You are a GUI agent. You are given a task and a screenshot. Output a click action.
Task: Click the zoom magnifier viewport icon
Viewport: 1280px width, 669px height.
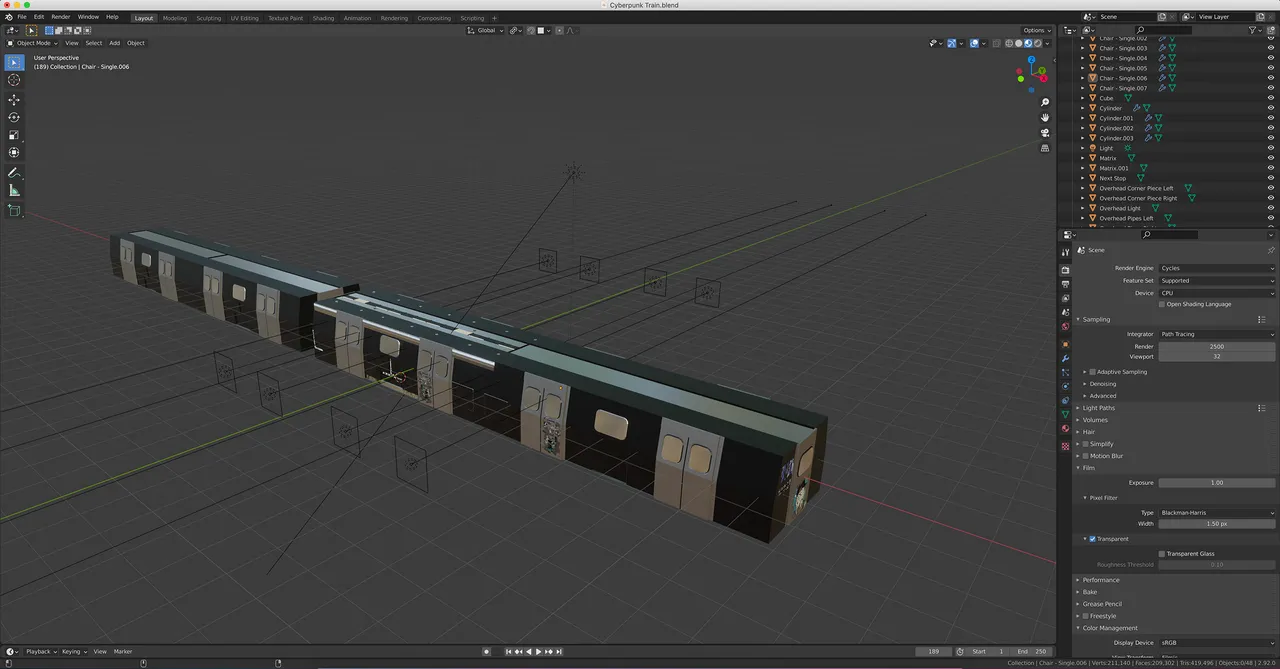click(1045, 103)
